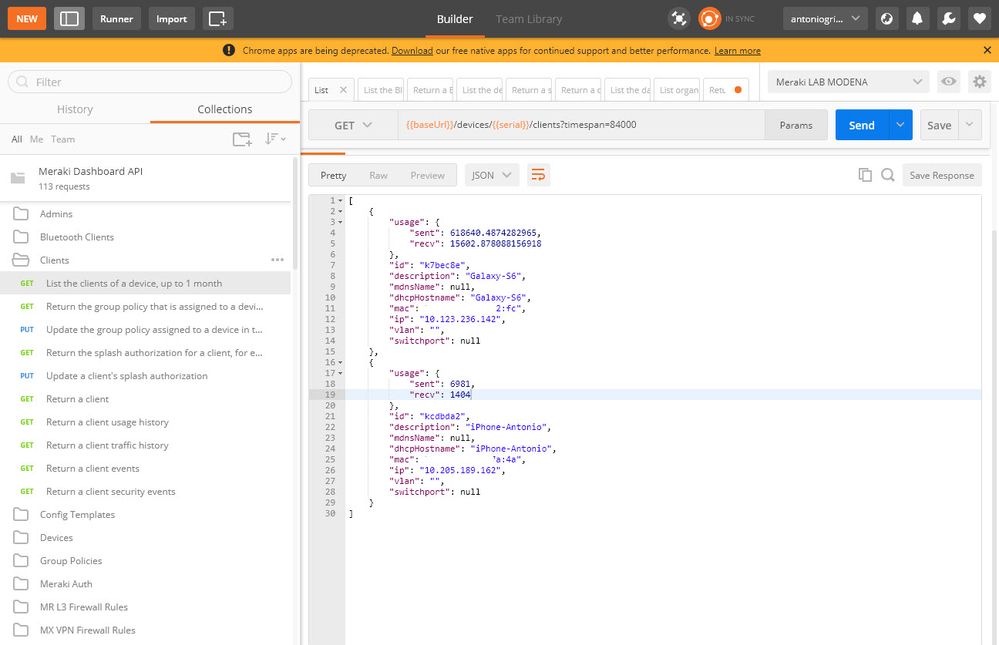Image resolution: width=999 pixels, height=645 pixels.
Task: Expand the Group Policies folder
Action: pyautogui.click(x=146, y=561)
